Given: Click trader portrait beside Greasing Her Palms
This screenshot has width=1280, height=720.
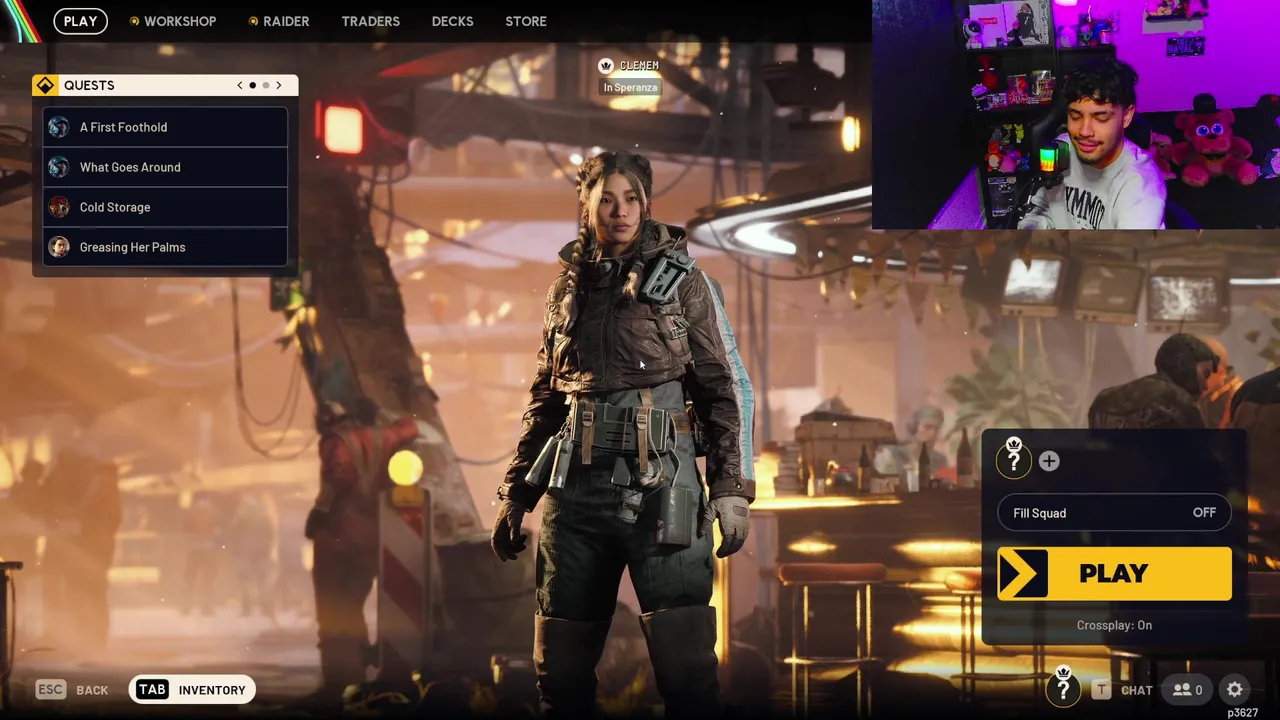Looking at the screenshot, I should coord(59,247).
